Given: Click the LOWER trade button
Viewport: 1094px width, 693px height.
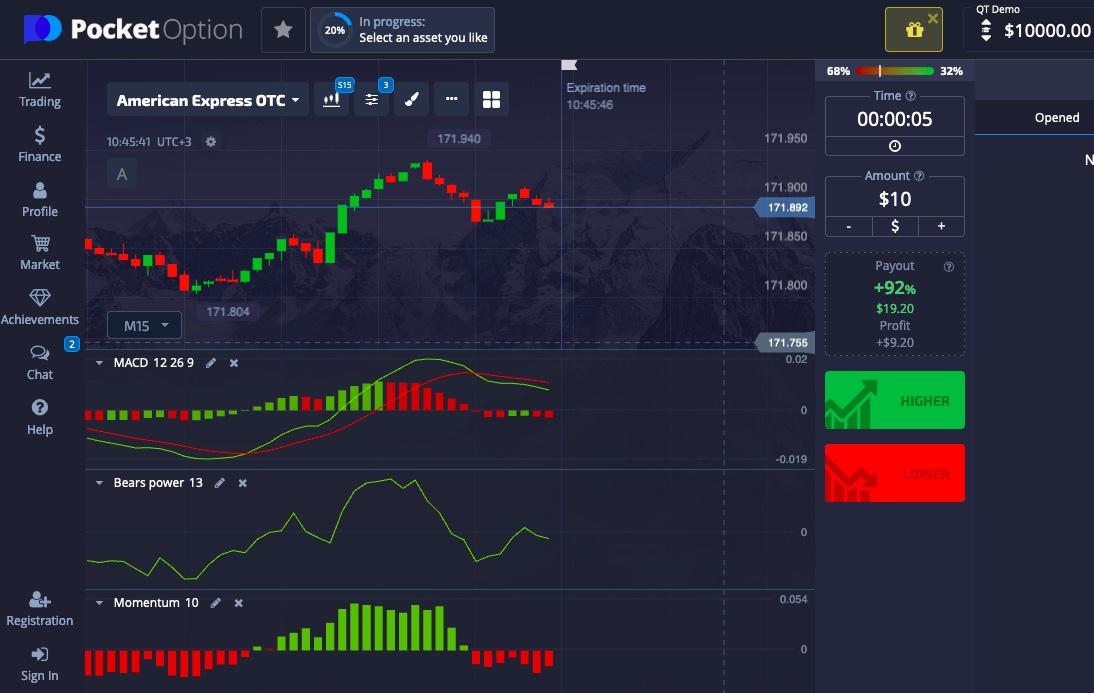Looking at the screenshot, I should [894, 473].
